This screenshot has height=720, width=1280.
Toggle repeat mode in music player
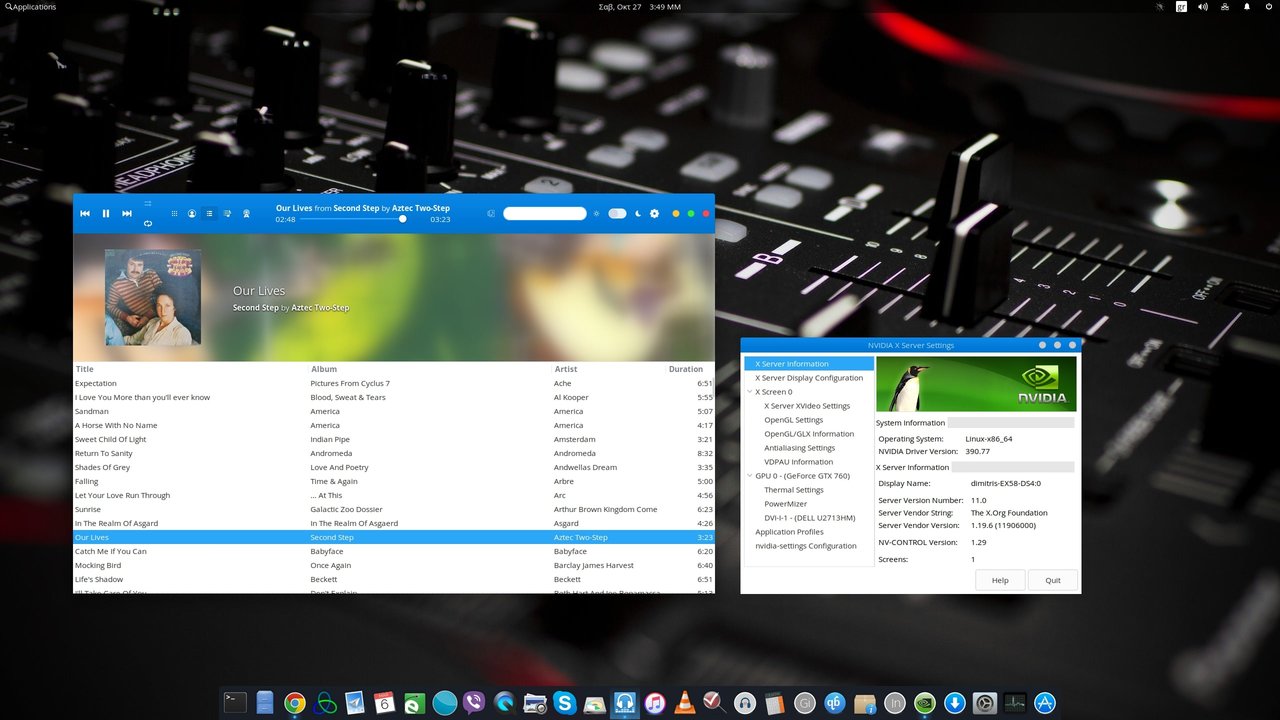coord(148,223)
